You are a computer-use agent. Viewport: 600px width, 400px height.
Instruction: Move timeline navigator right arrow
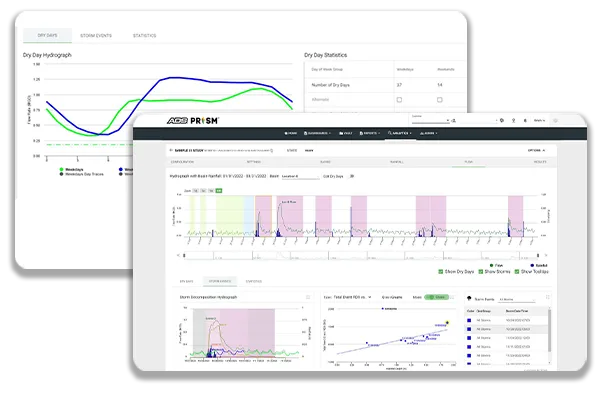[546, 255]
